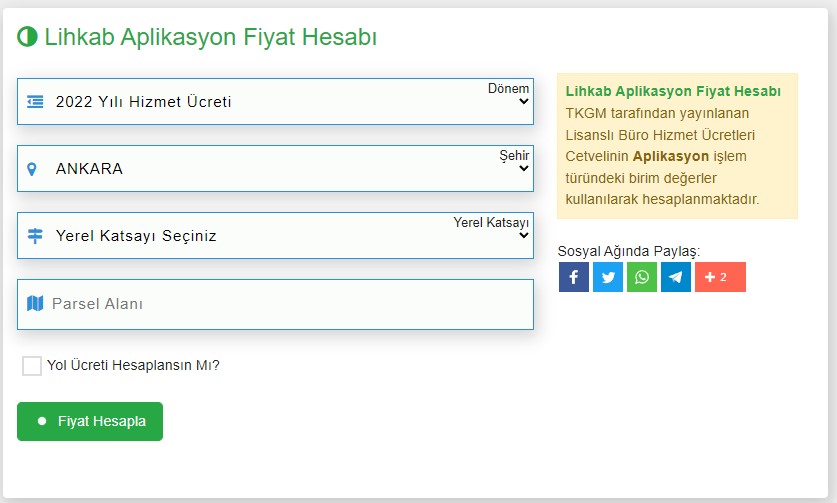Click the signpost icon in Yerel Katsayı field

click(35, 235)
